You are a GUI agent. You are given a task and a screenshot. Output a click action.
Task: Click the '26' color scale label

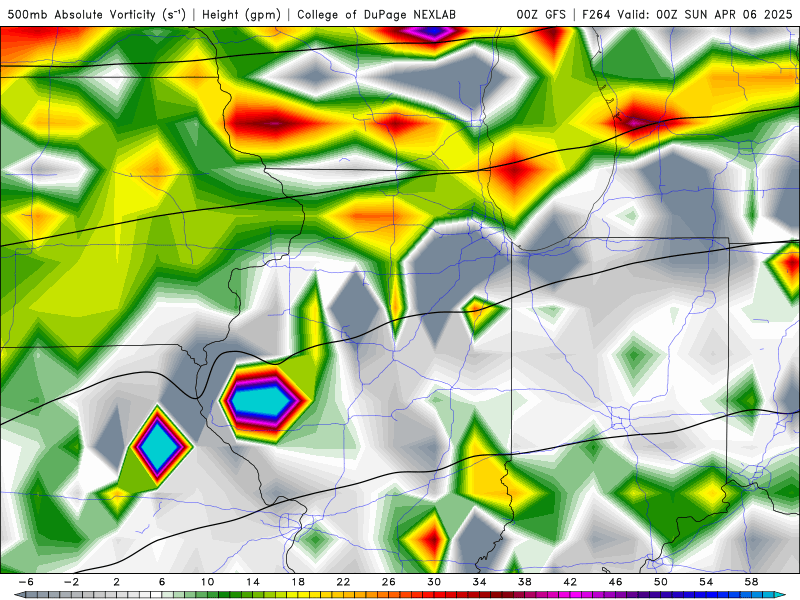pos(389,582)
